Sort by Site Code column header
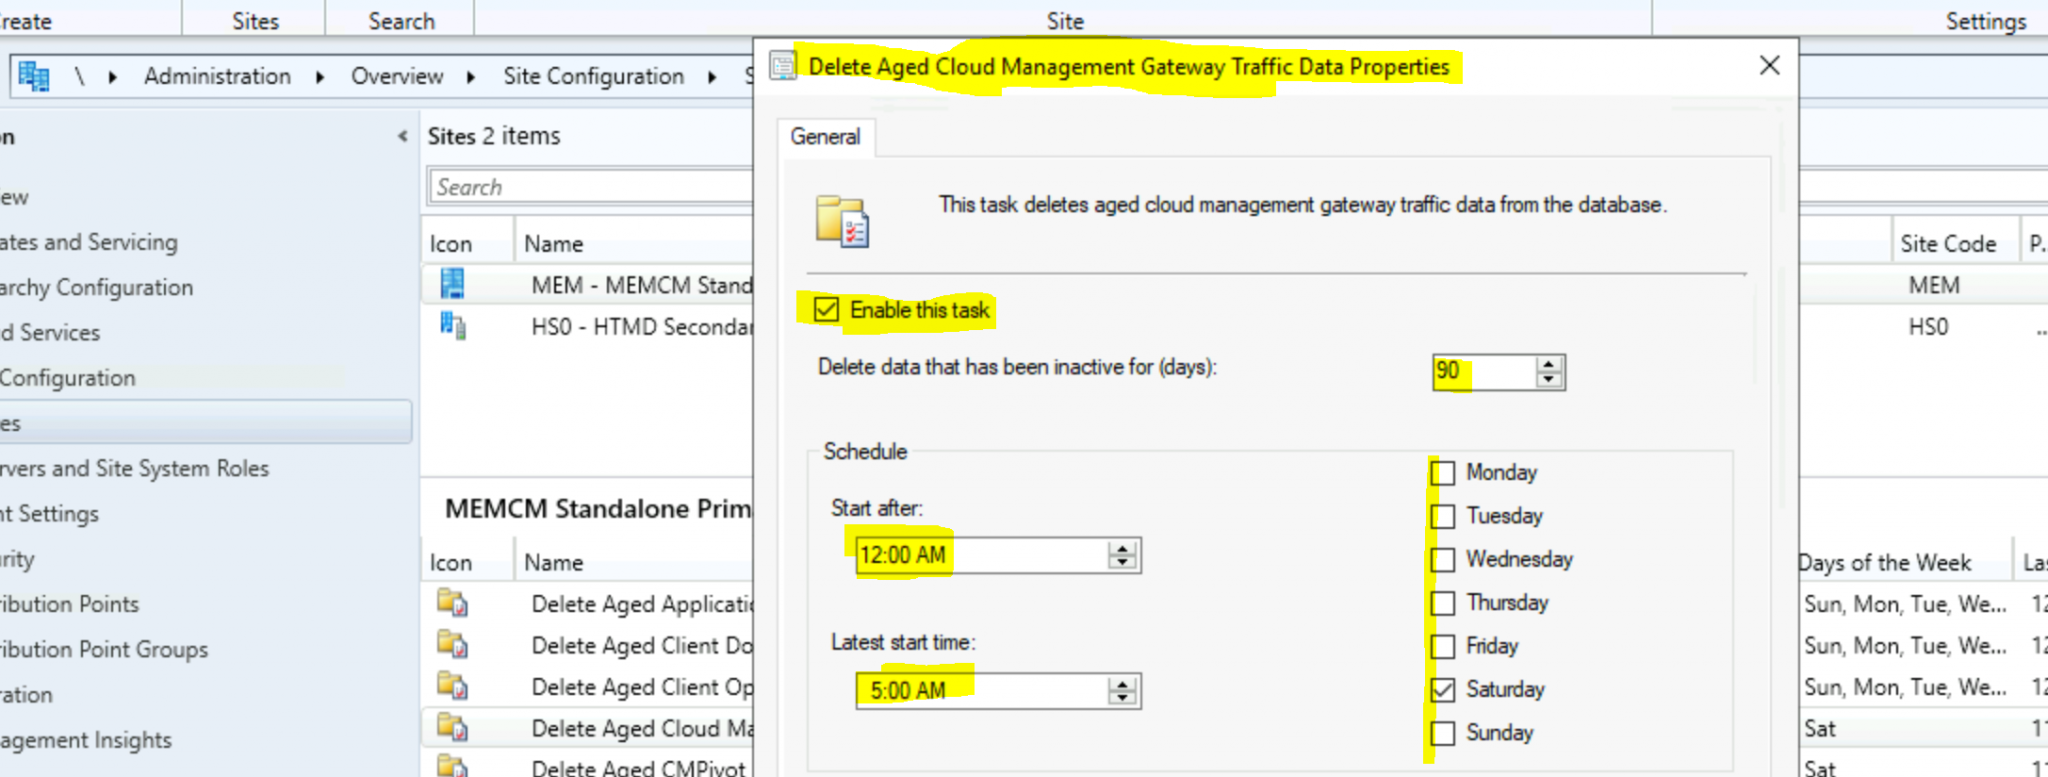 tap(1947, 243)
